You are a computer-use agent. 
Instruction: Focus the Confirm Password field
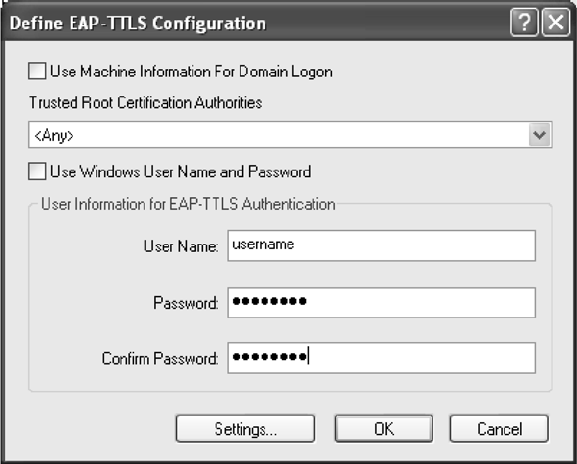point(382,358)
